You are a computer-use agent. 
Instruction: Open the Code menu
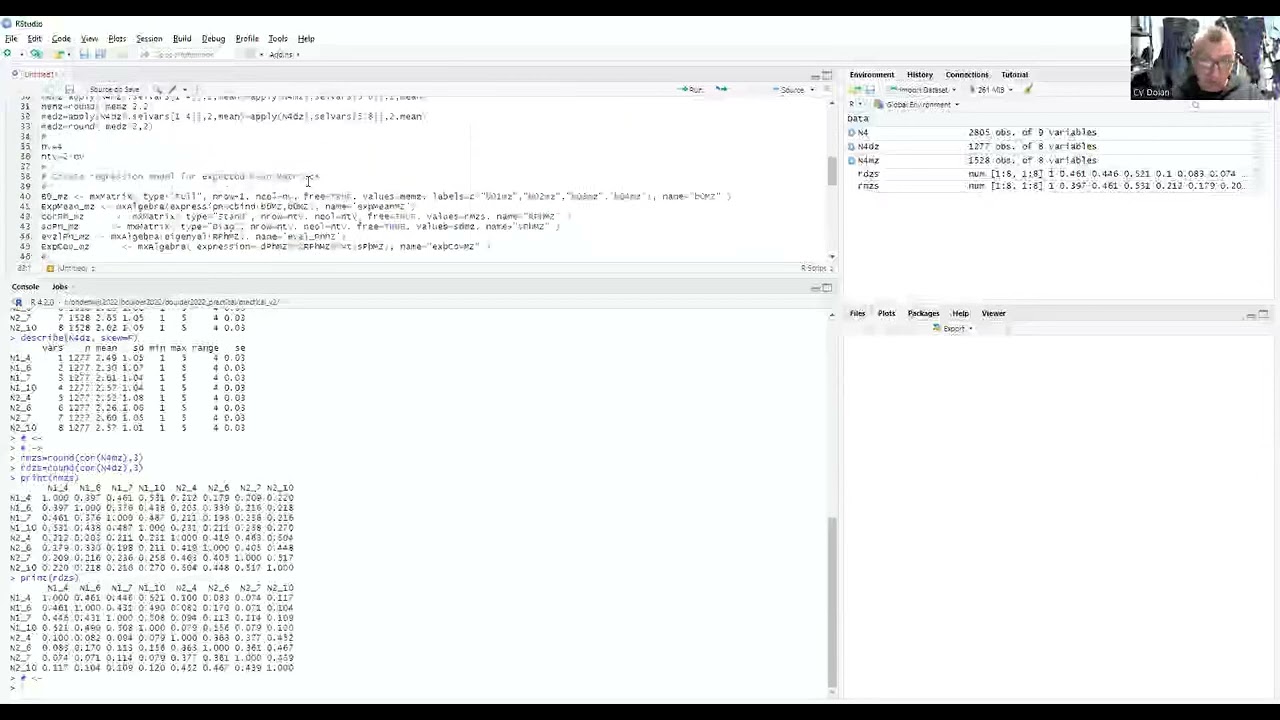click(x=61, y=39)
